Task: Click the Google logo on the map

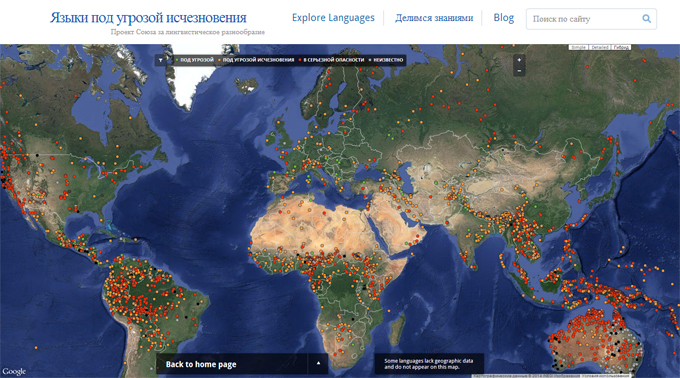Action: click(14, 371)
